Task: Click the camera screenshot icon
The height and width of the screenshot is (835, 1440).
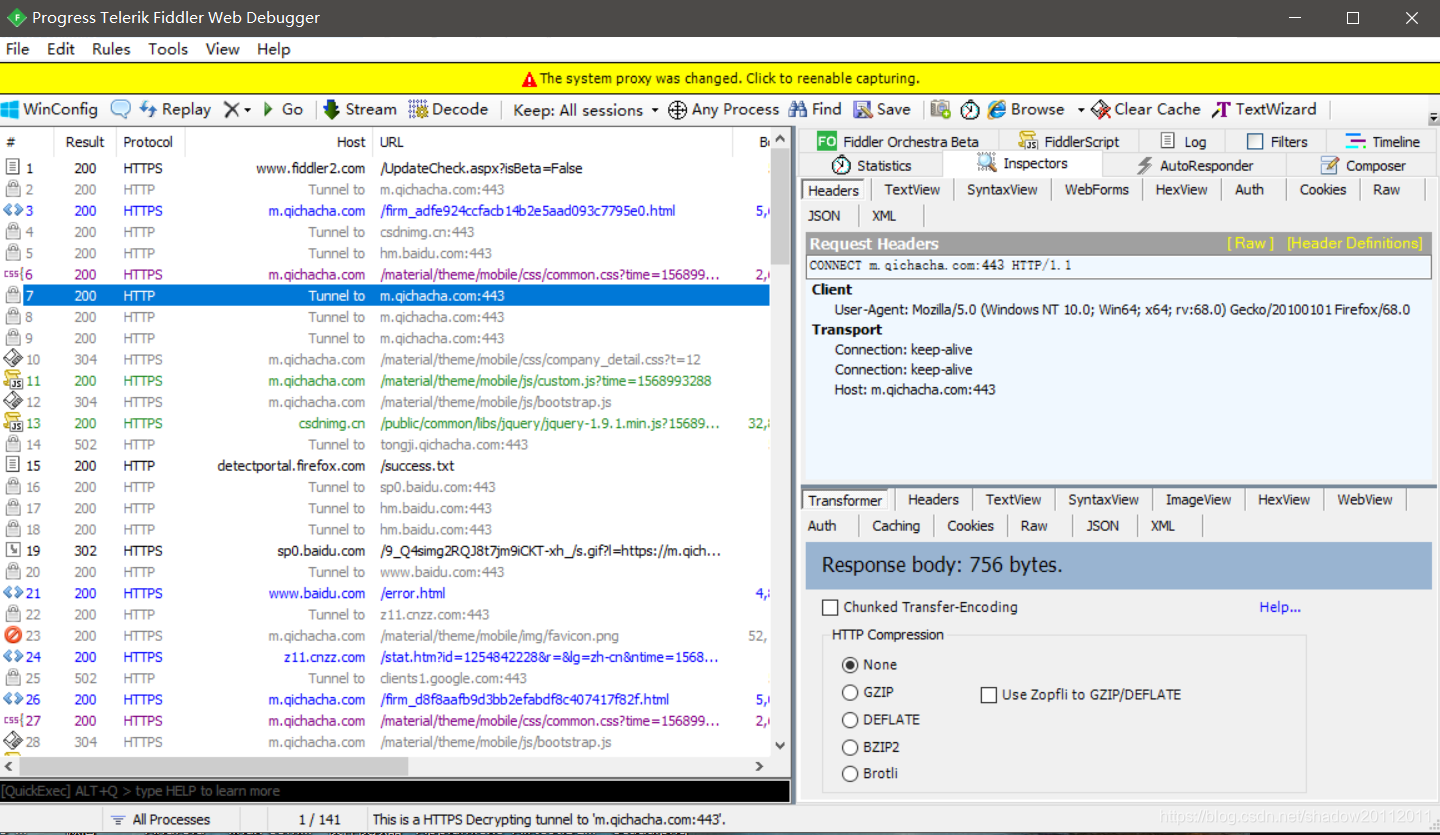Action: [940, 109]
